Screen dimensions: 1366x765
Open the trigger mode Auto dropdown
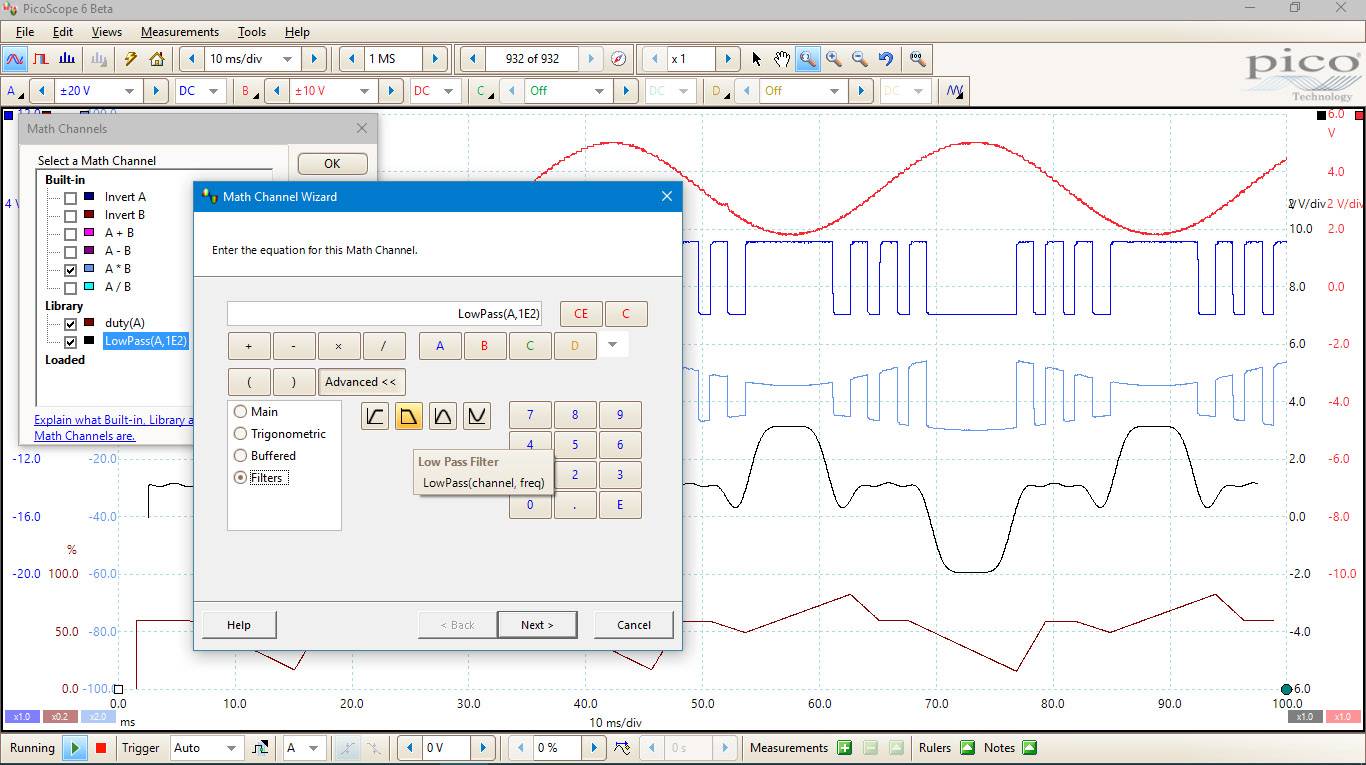click(x=232, y=747)
